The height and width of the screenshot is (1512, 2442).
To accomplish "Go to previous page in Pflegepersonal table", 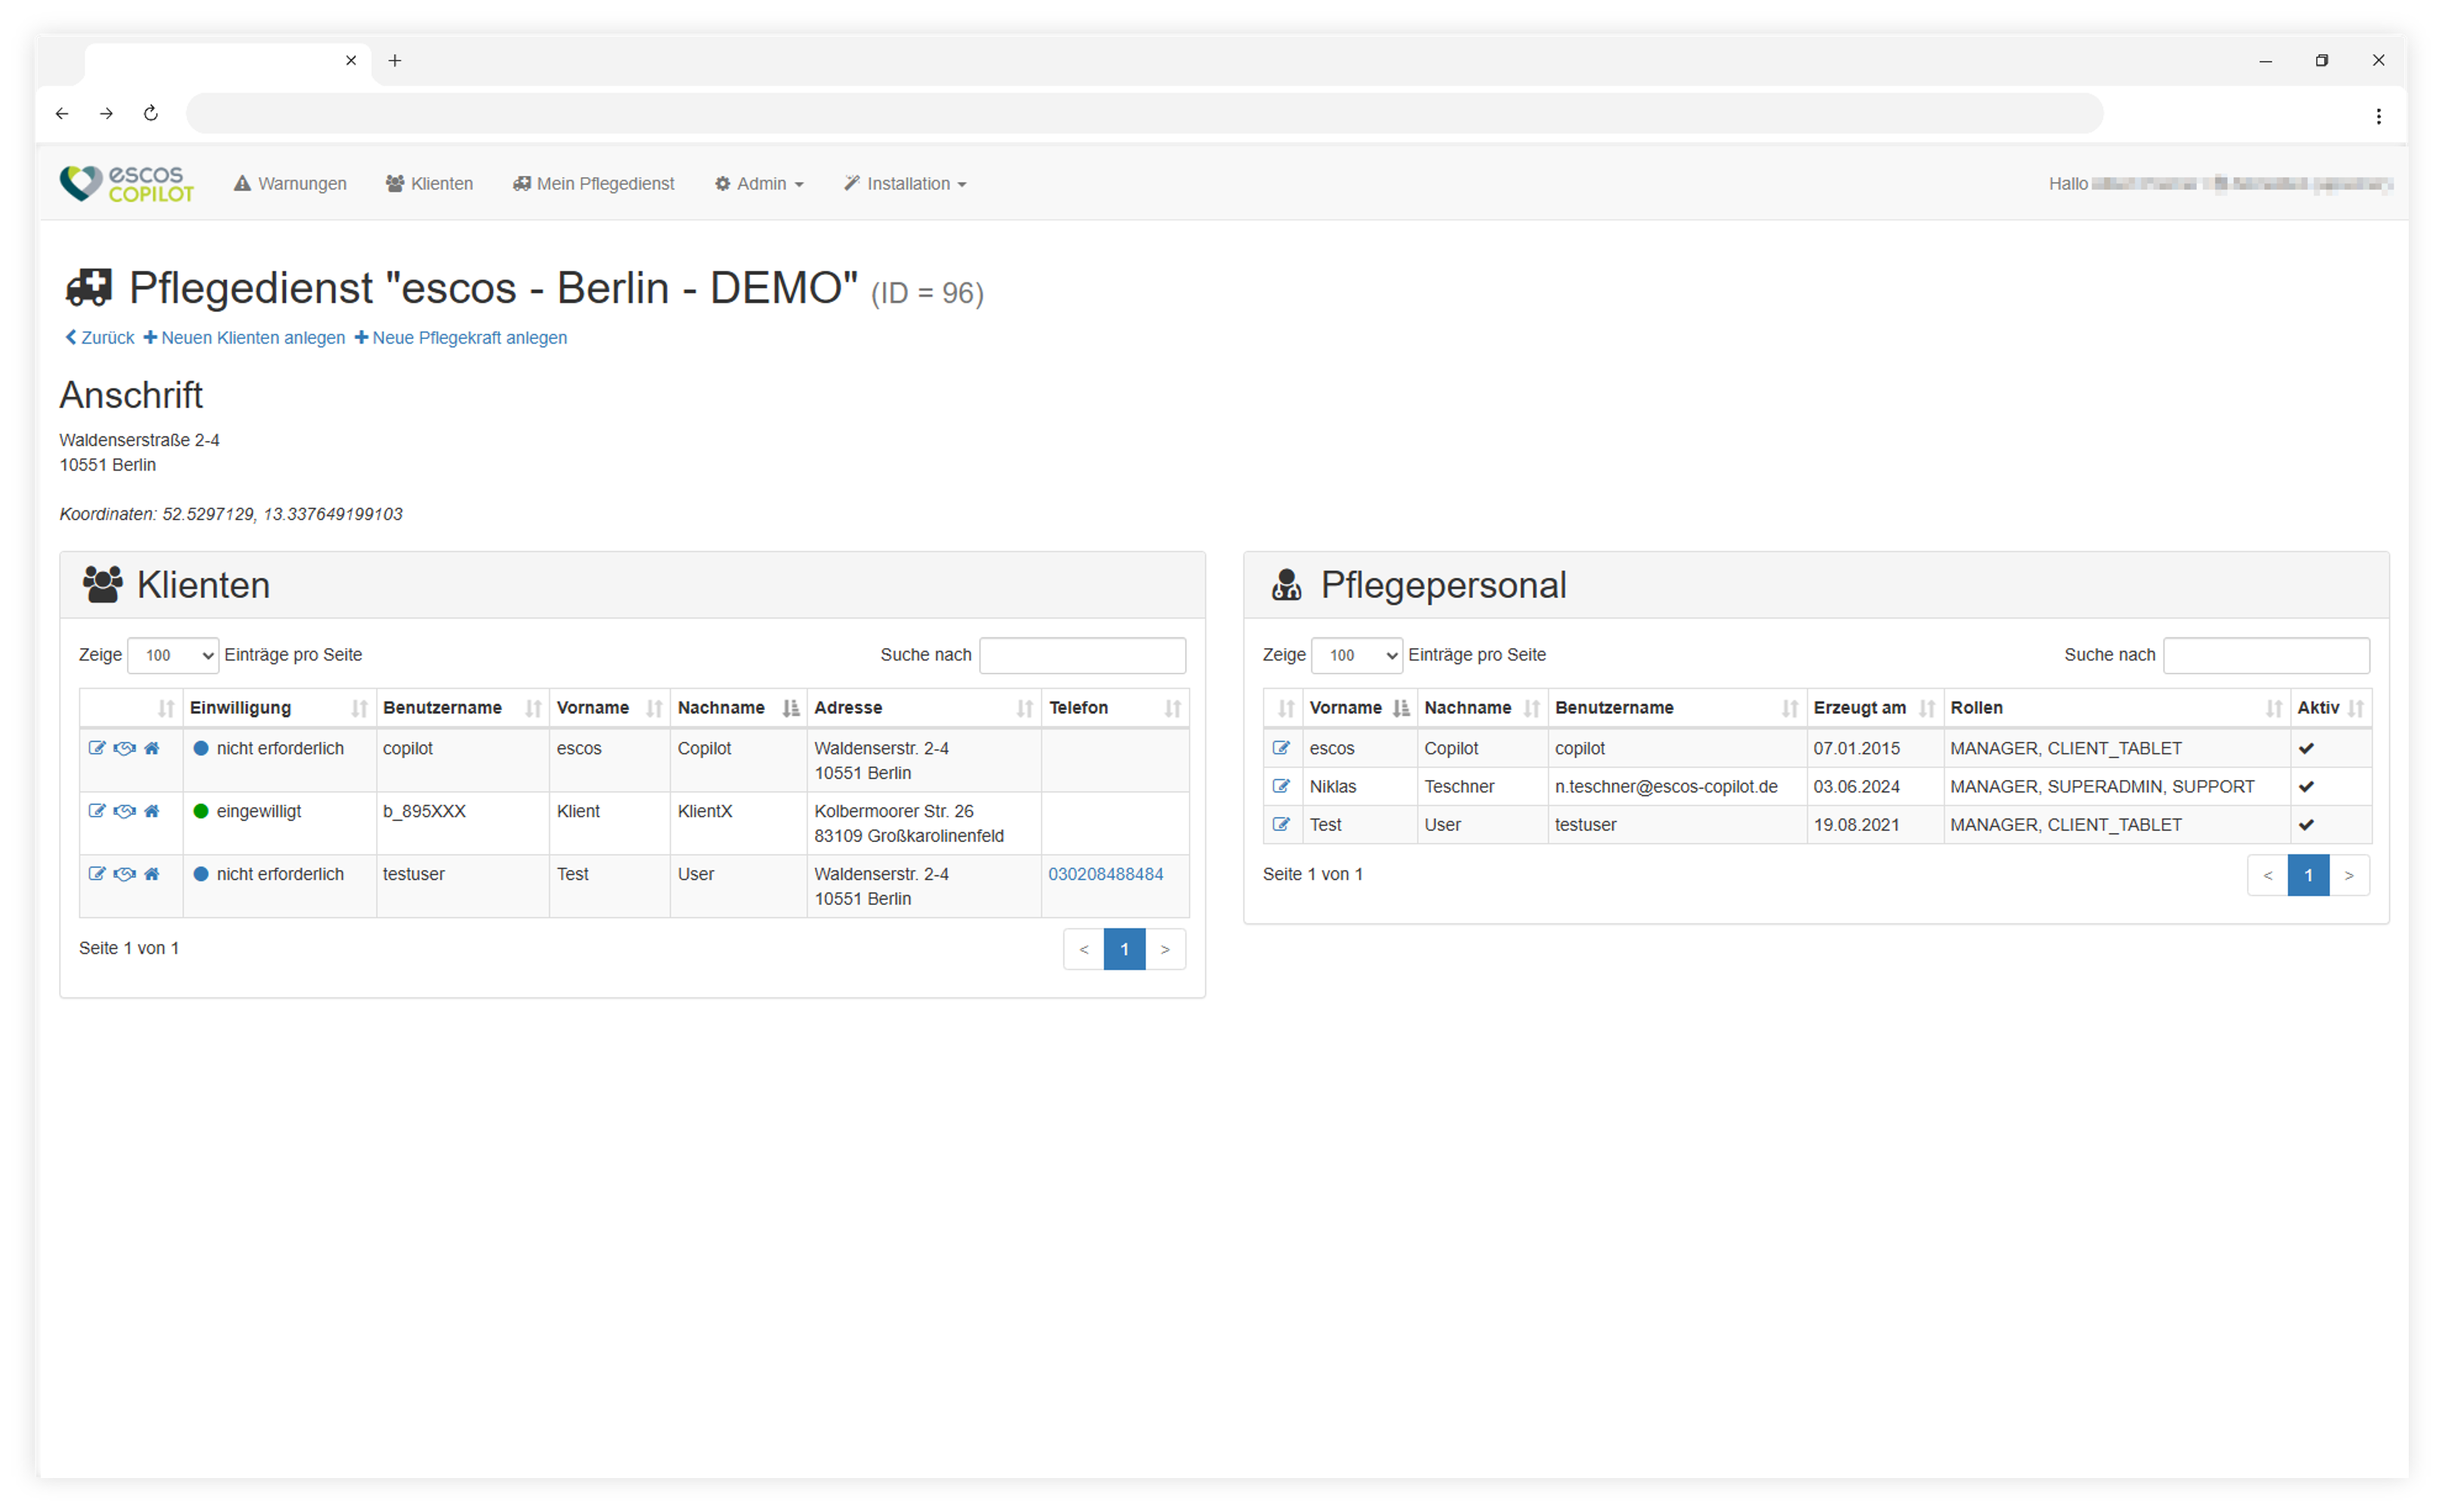I will pyautogui.click(x=2268, y=875).
